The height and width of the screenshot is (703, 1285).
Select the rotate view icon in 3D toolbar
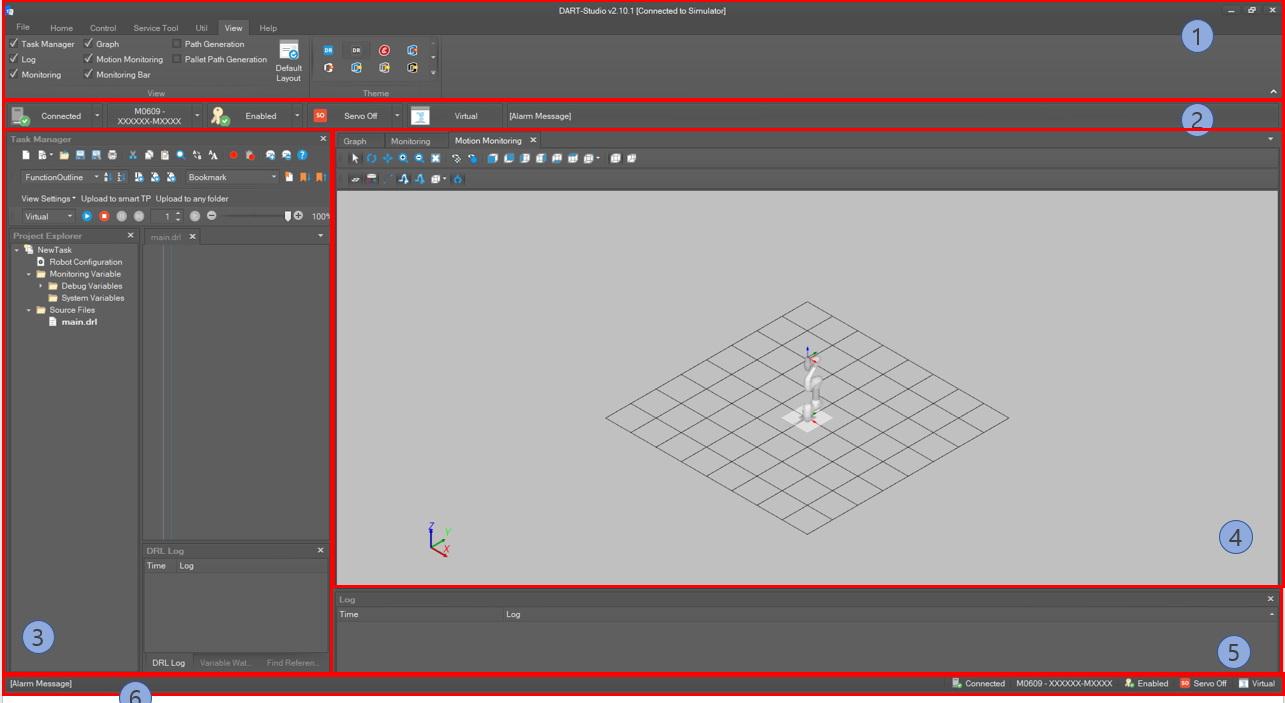(x=371, y=158)
